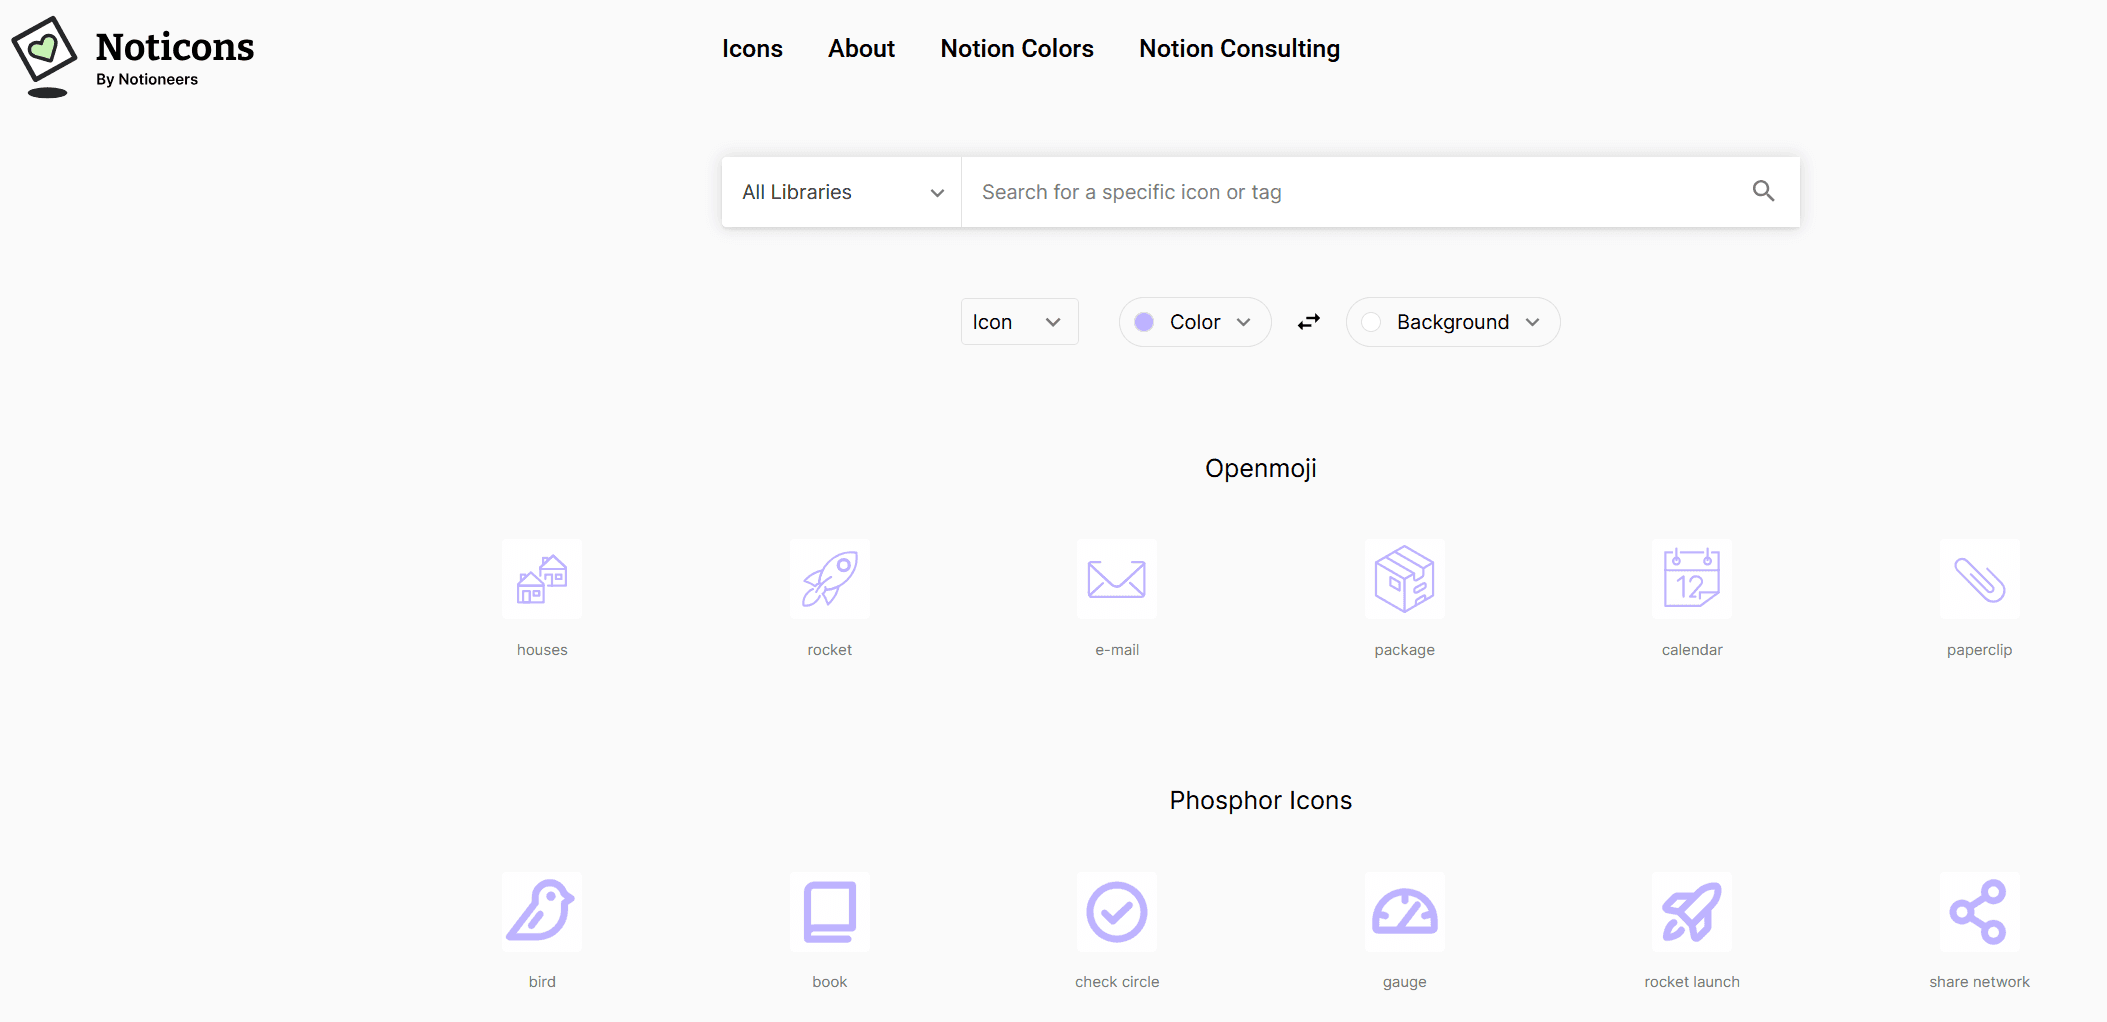Select the Openmoji rocket icon
Screen dimensions: 2107x1022
point(830,579)
